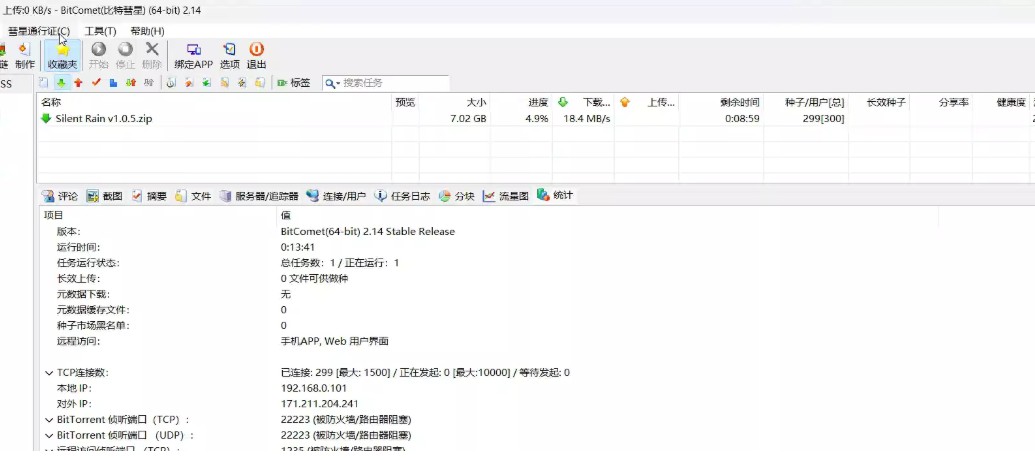Click the 标签 (Tags) toolbar button
This screenshot has height=460, width=1035.
293,83
